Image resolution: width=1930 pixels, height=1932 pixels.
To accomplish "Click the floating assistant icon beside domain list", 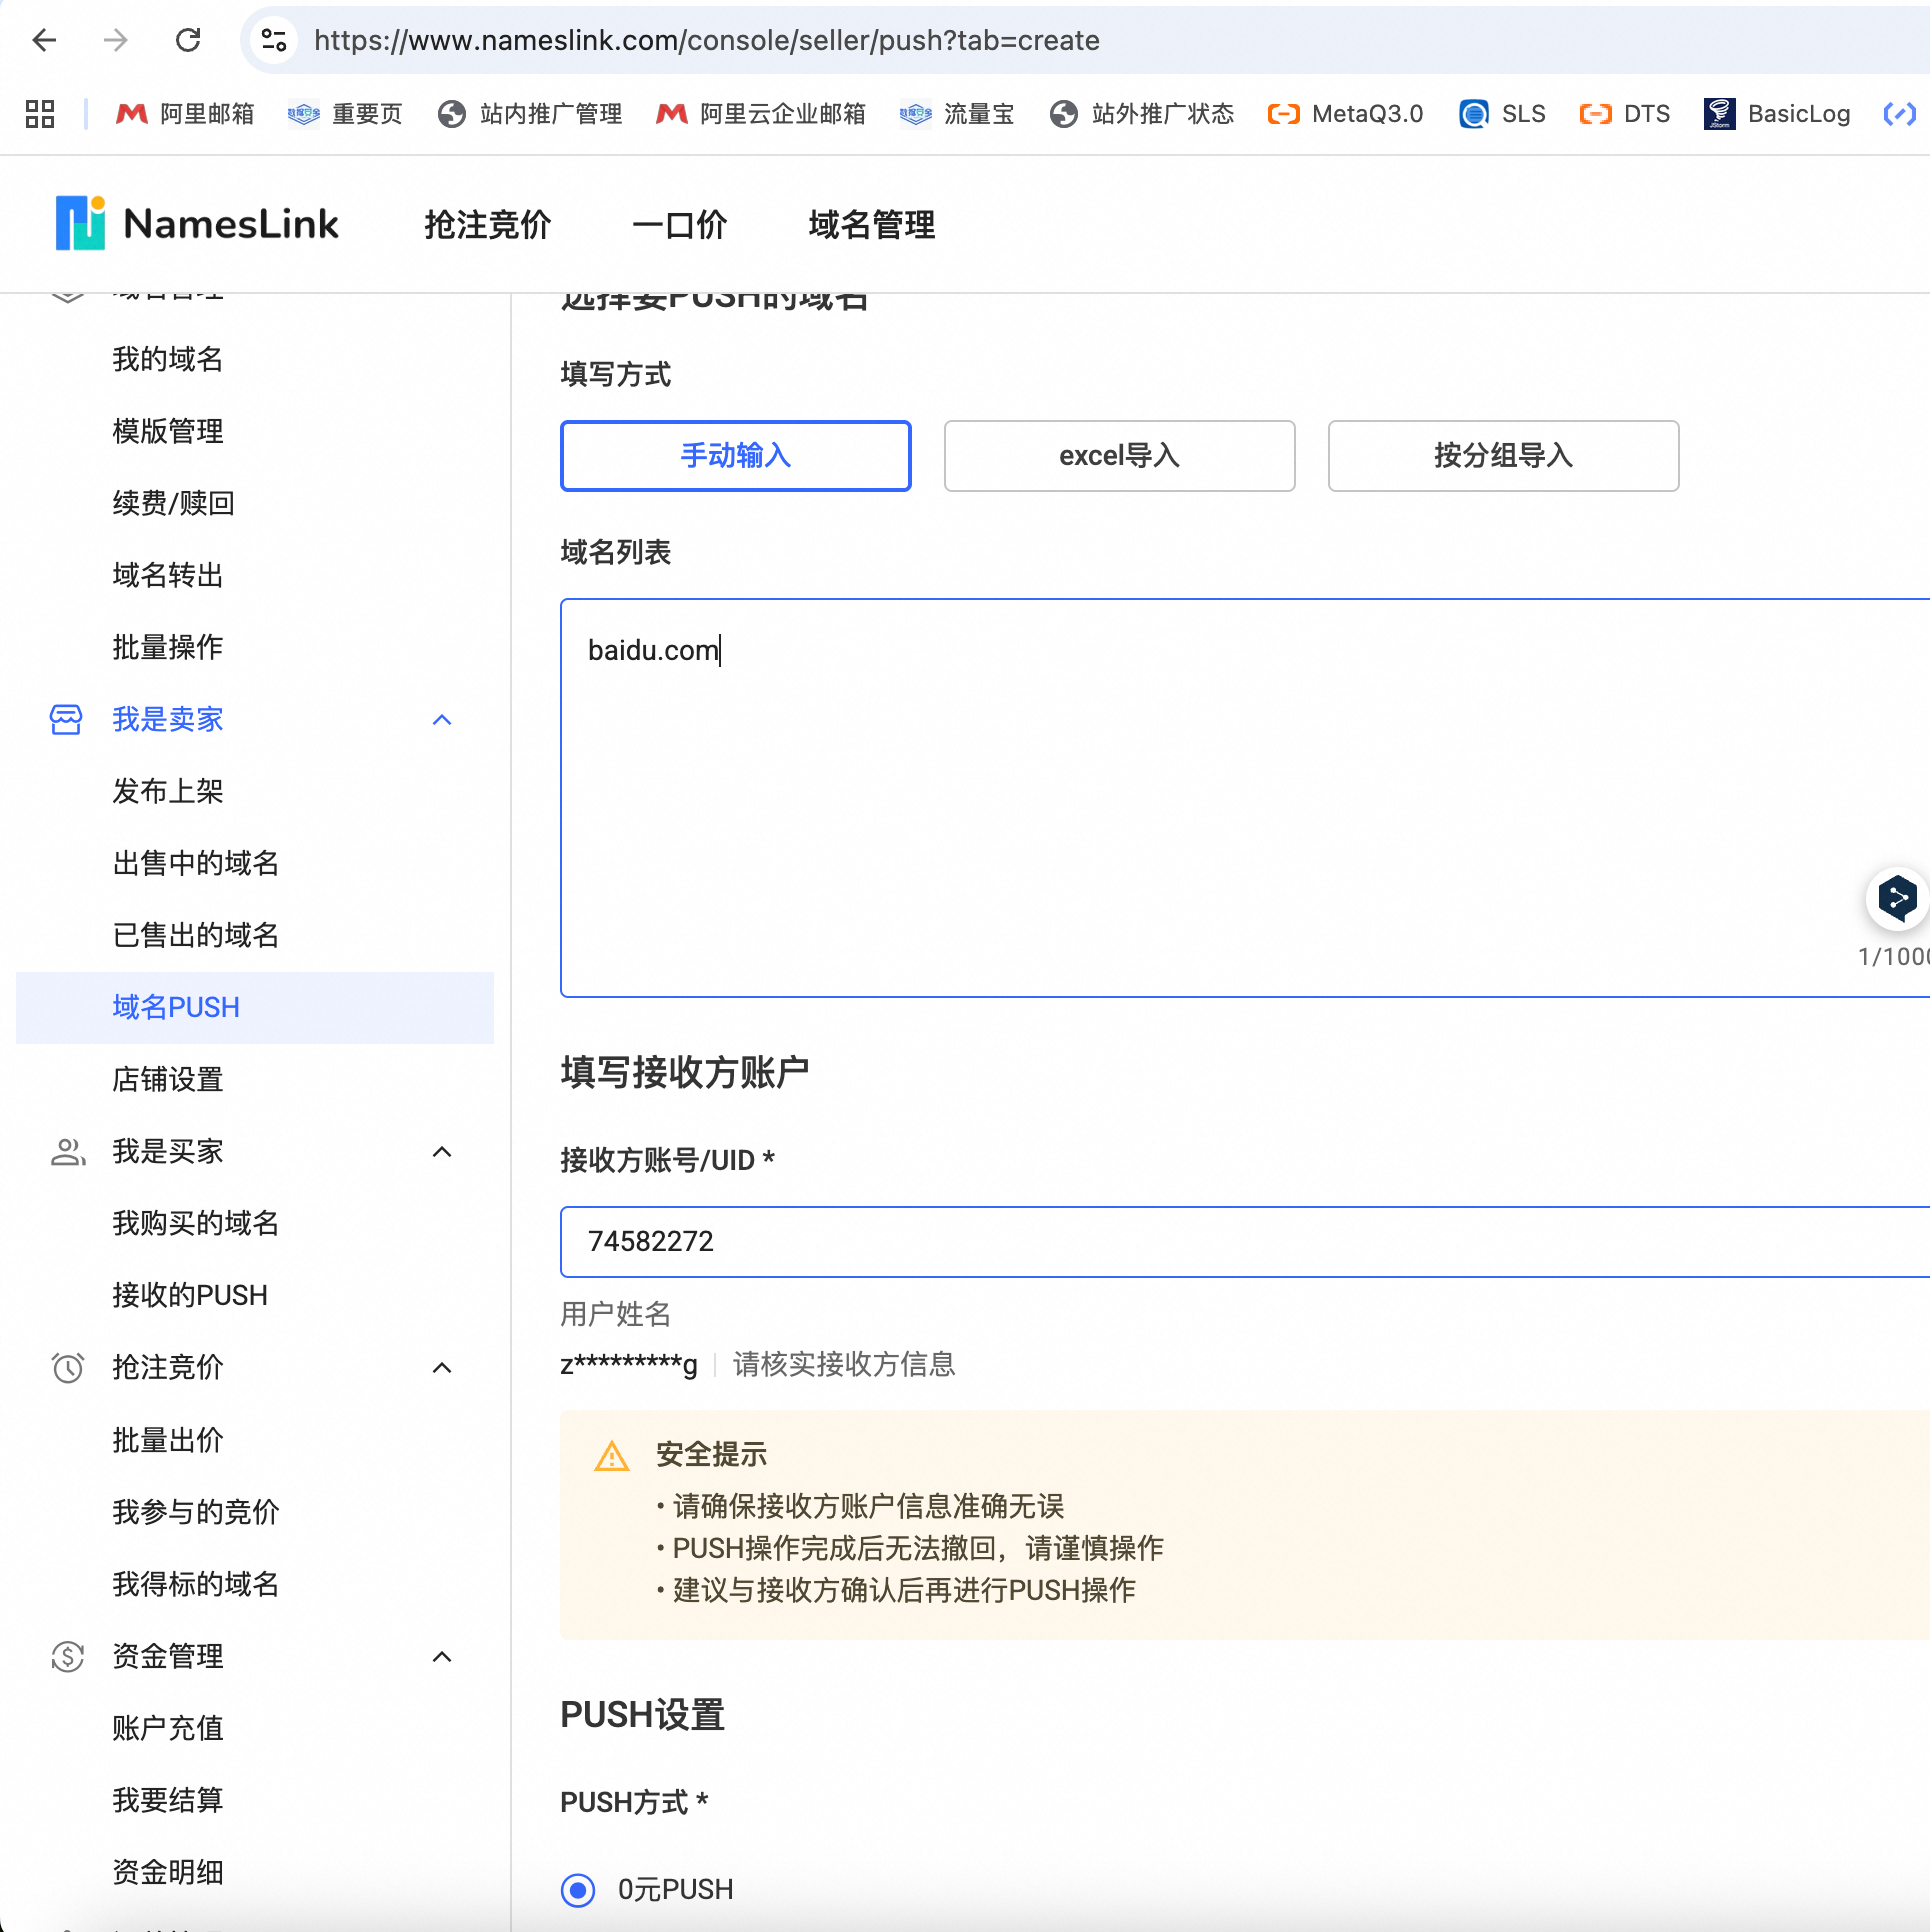I will click(1897, 898).
